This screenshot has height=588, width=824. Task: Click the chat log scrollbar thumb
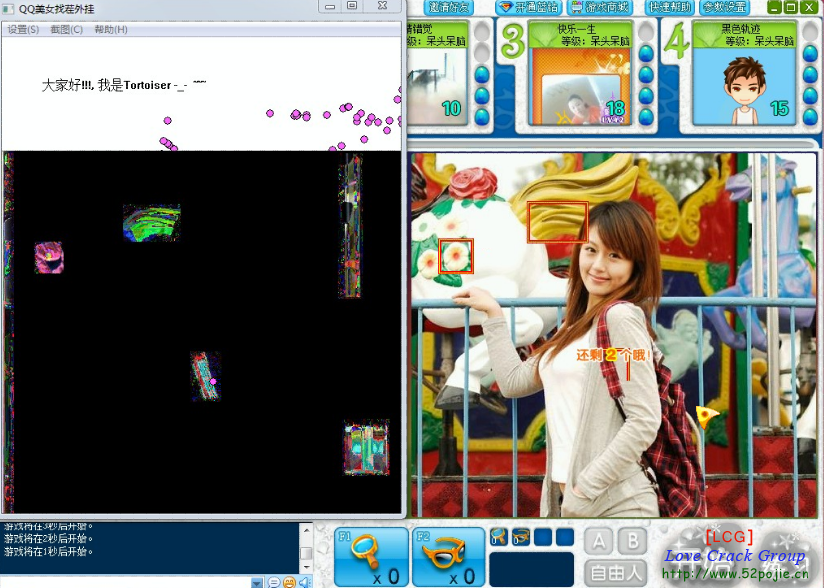pos(306,553)
